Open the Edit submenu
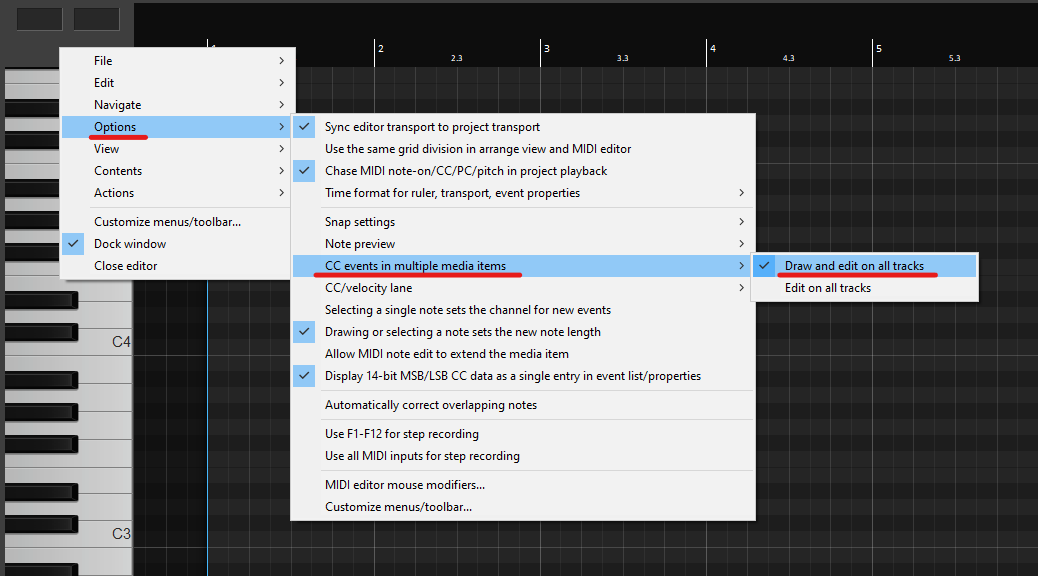Viewport: 1038px width, 576px height. [x=177, y=83]
